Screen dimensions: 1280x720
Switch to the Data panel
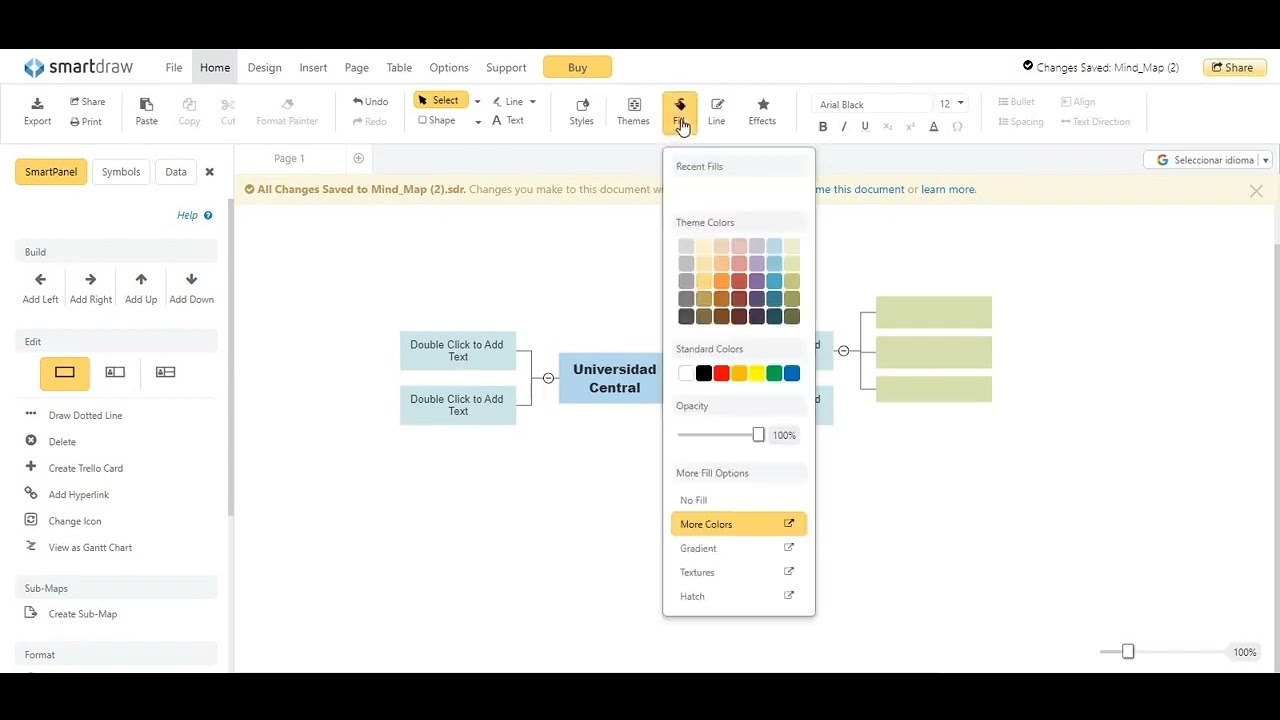[x=176, y=172]
